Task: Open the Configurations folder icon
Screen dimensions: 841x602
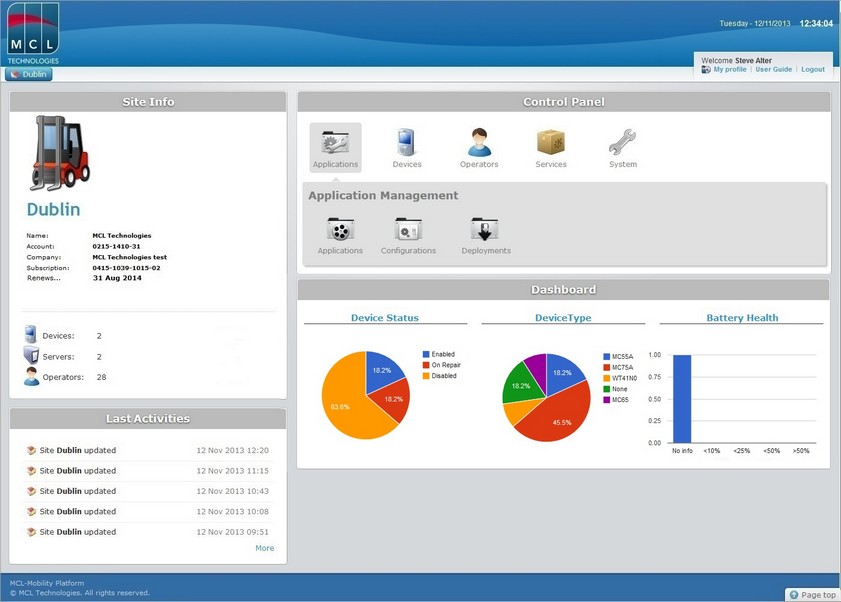Action: (408, 236)
